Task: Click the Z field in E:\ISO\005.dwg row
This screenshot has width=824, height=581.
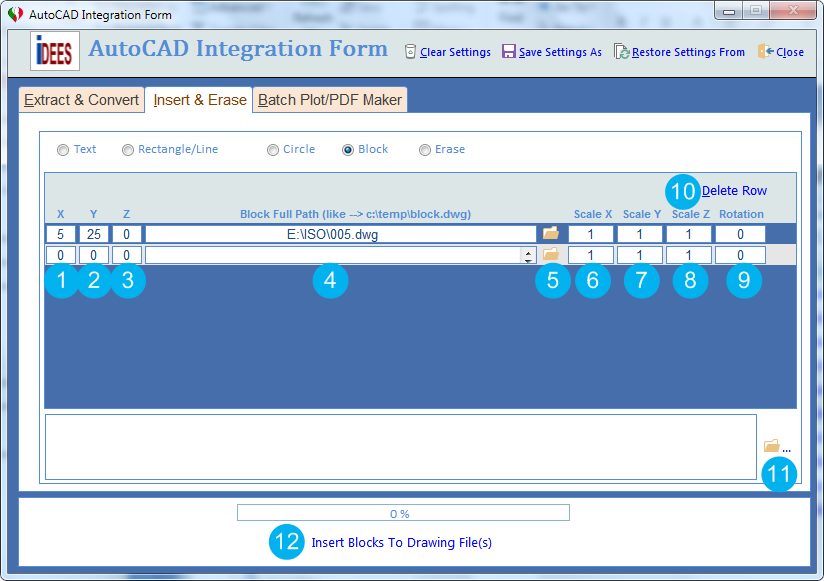Action: click(127, 234)
